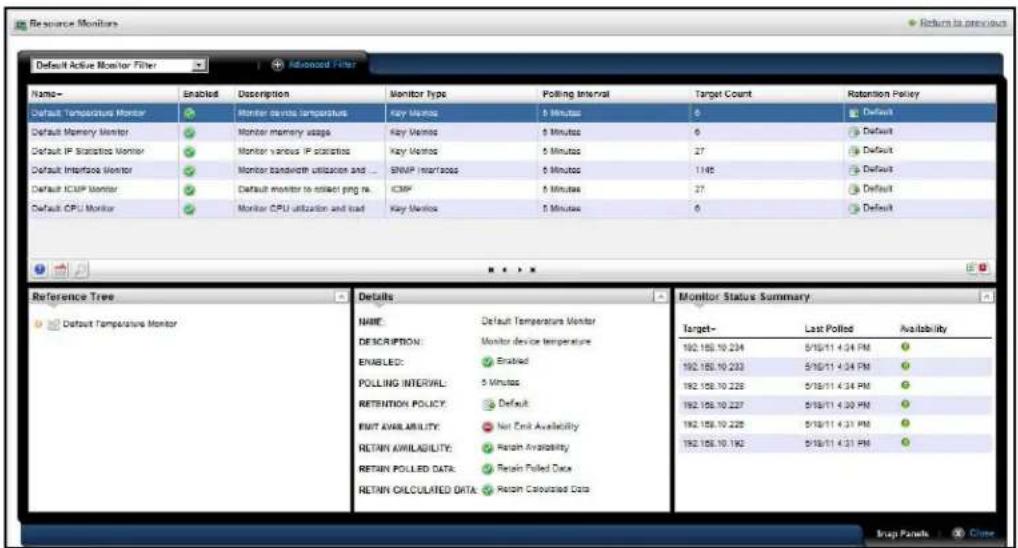Click retention policy icon in Default CPU Monitor row
The height and width of the screenshot is (548, 1018).
tap(854, 208)
